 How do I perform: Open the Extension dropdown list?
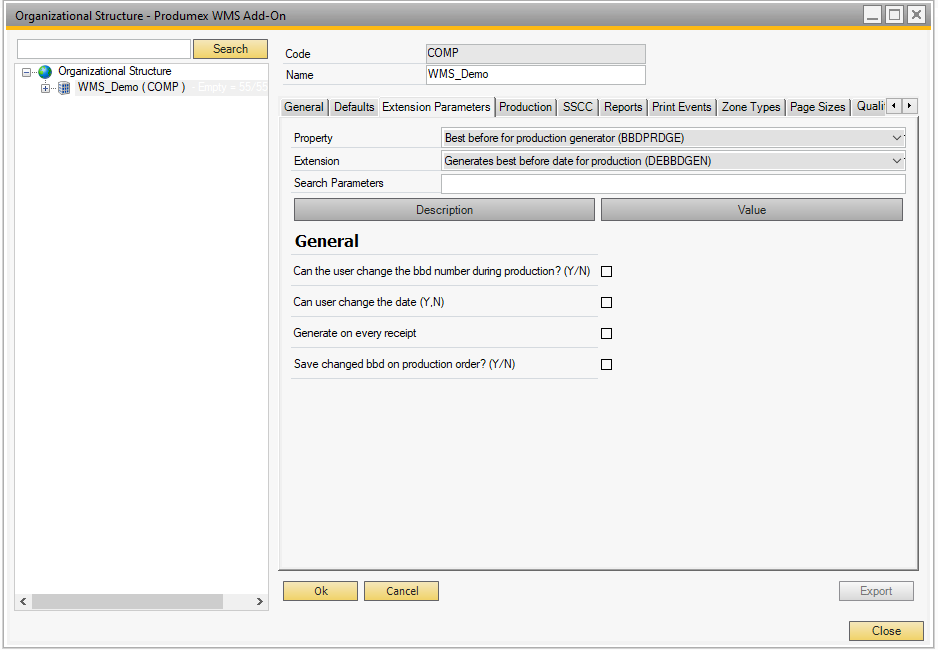(896, 161)
